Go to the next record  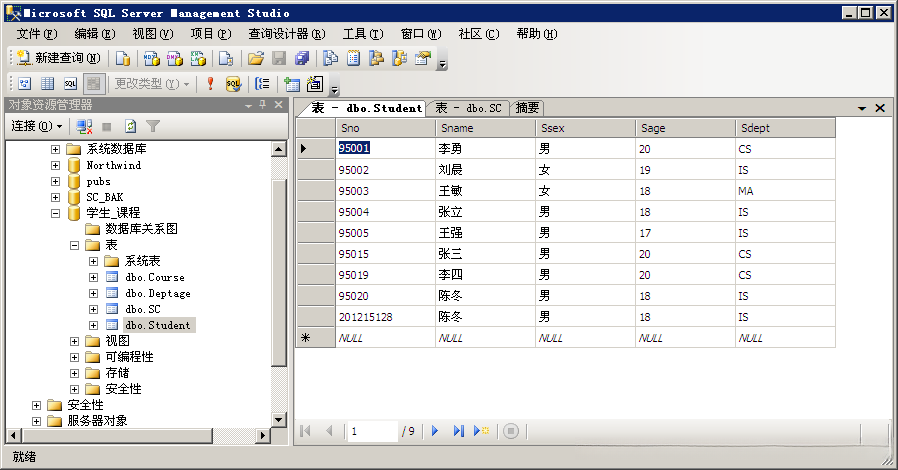[x=435, y=430]
